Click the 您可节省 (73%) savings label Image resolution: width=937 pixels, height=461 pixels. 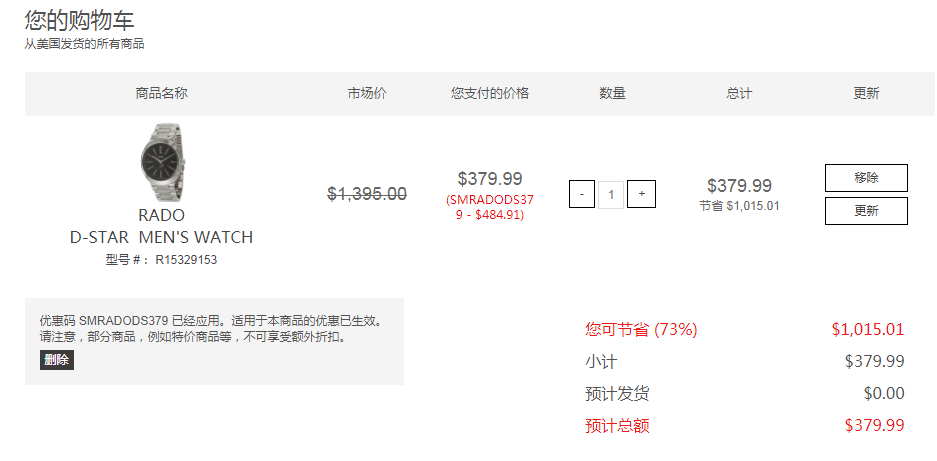[x=641, y=329]
